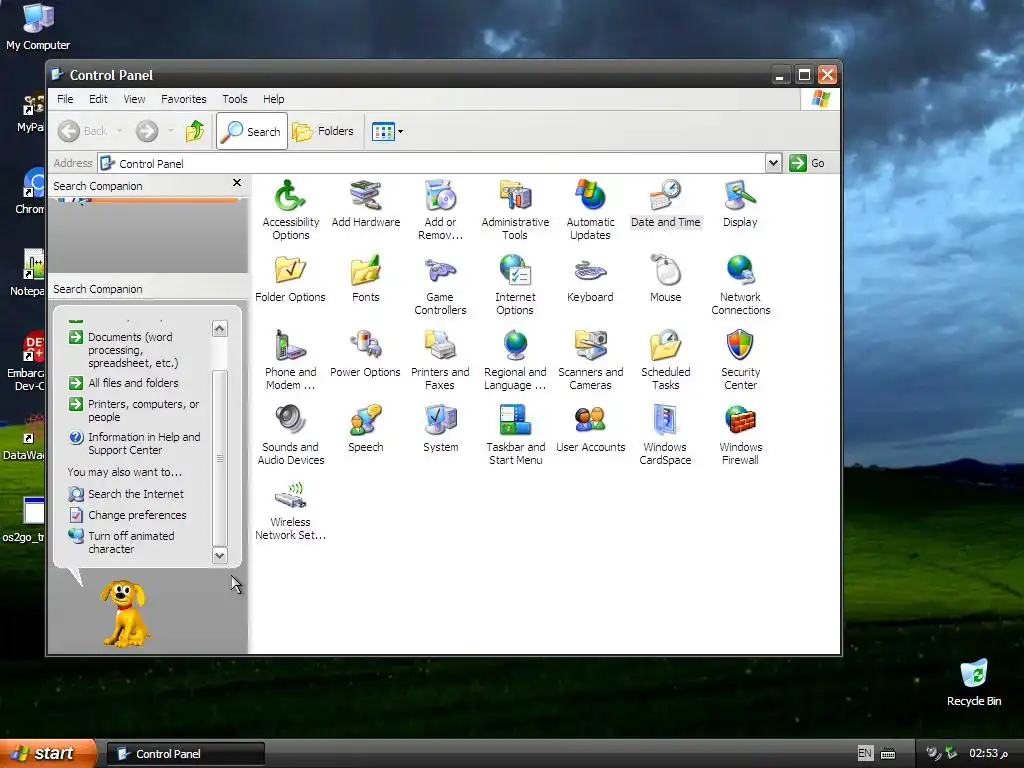
Task: Open Network Connections icon
Action: coord(741,285)
